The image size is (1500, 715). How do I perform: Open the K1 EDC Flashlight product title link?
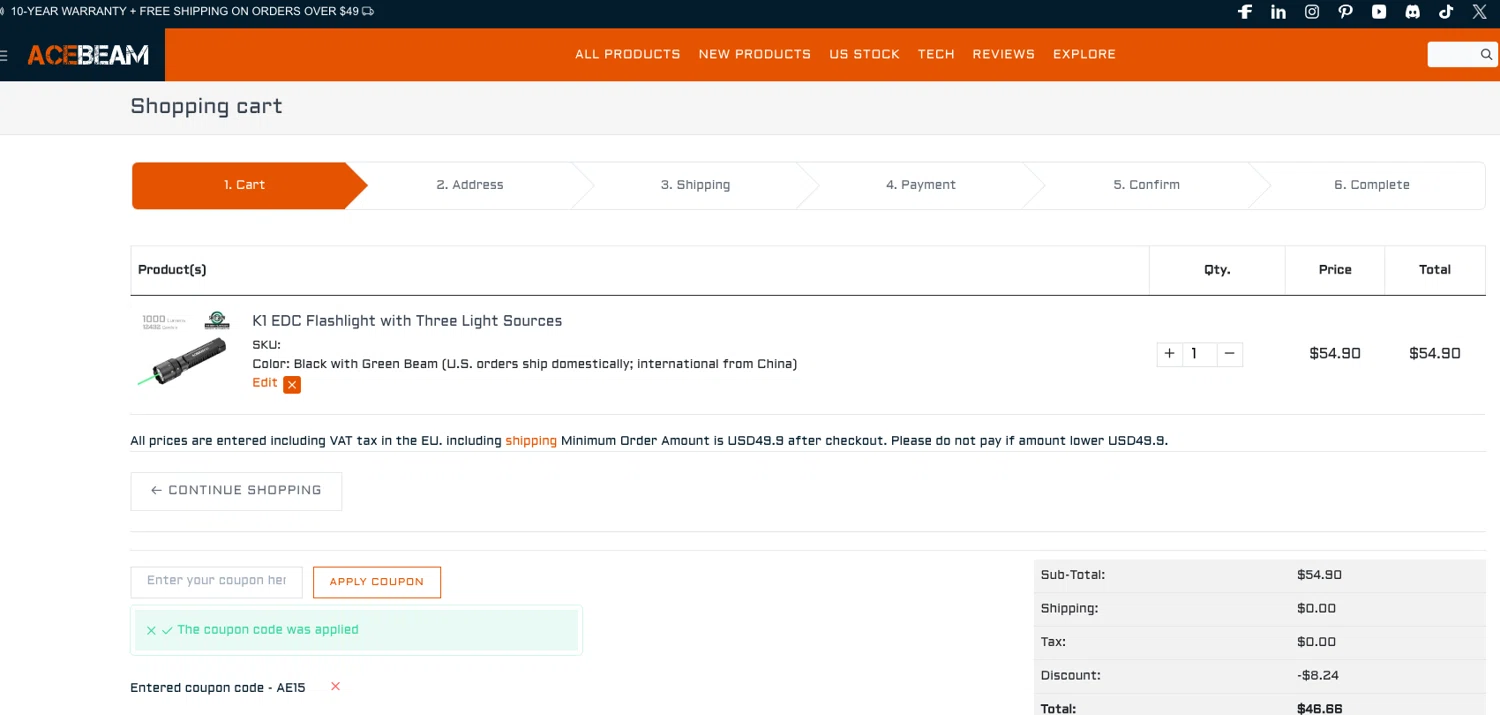(x=407, y=321)
